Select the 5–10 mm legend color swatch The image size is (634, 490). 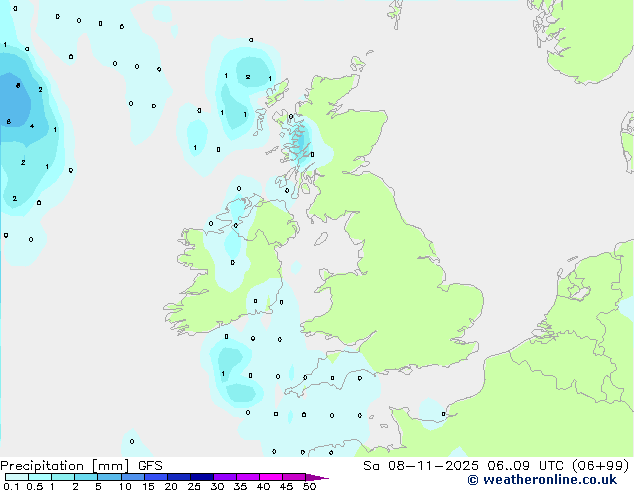[x=109, y=477]
